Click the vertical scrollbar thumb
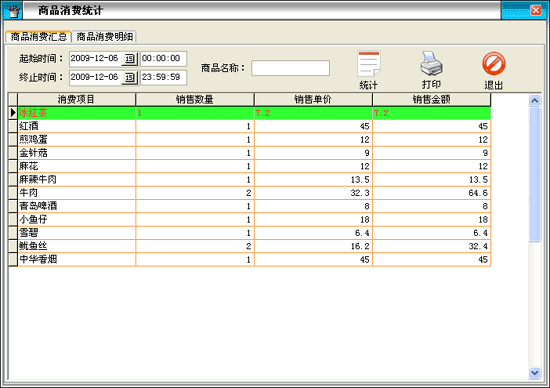 coord(535,174)
